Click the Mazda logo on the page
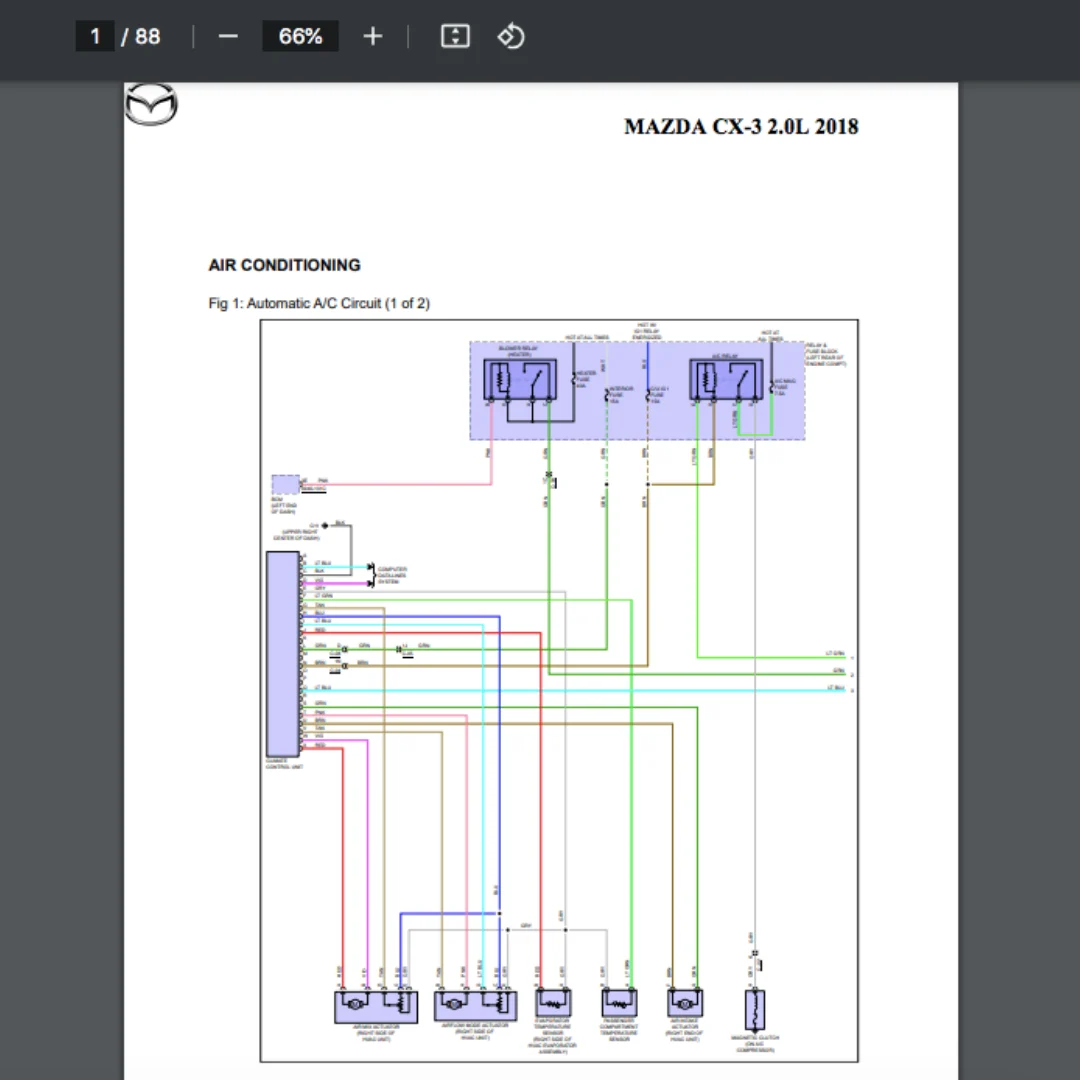Image resolution: width=1080 pixels, height=1080 pixels. 151,105
